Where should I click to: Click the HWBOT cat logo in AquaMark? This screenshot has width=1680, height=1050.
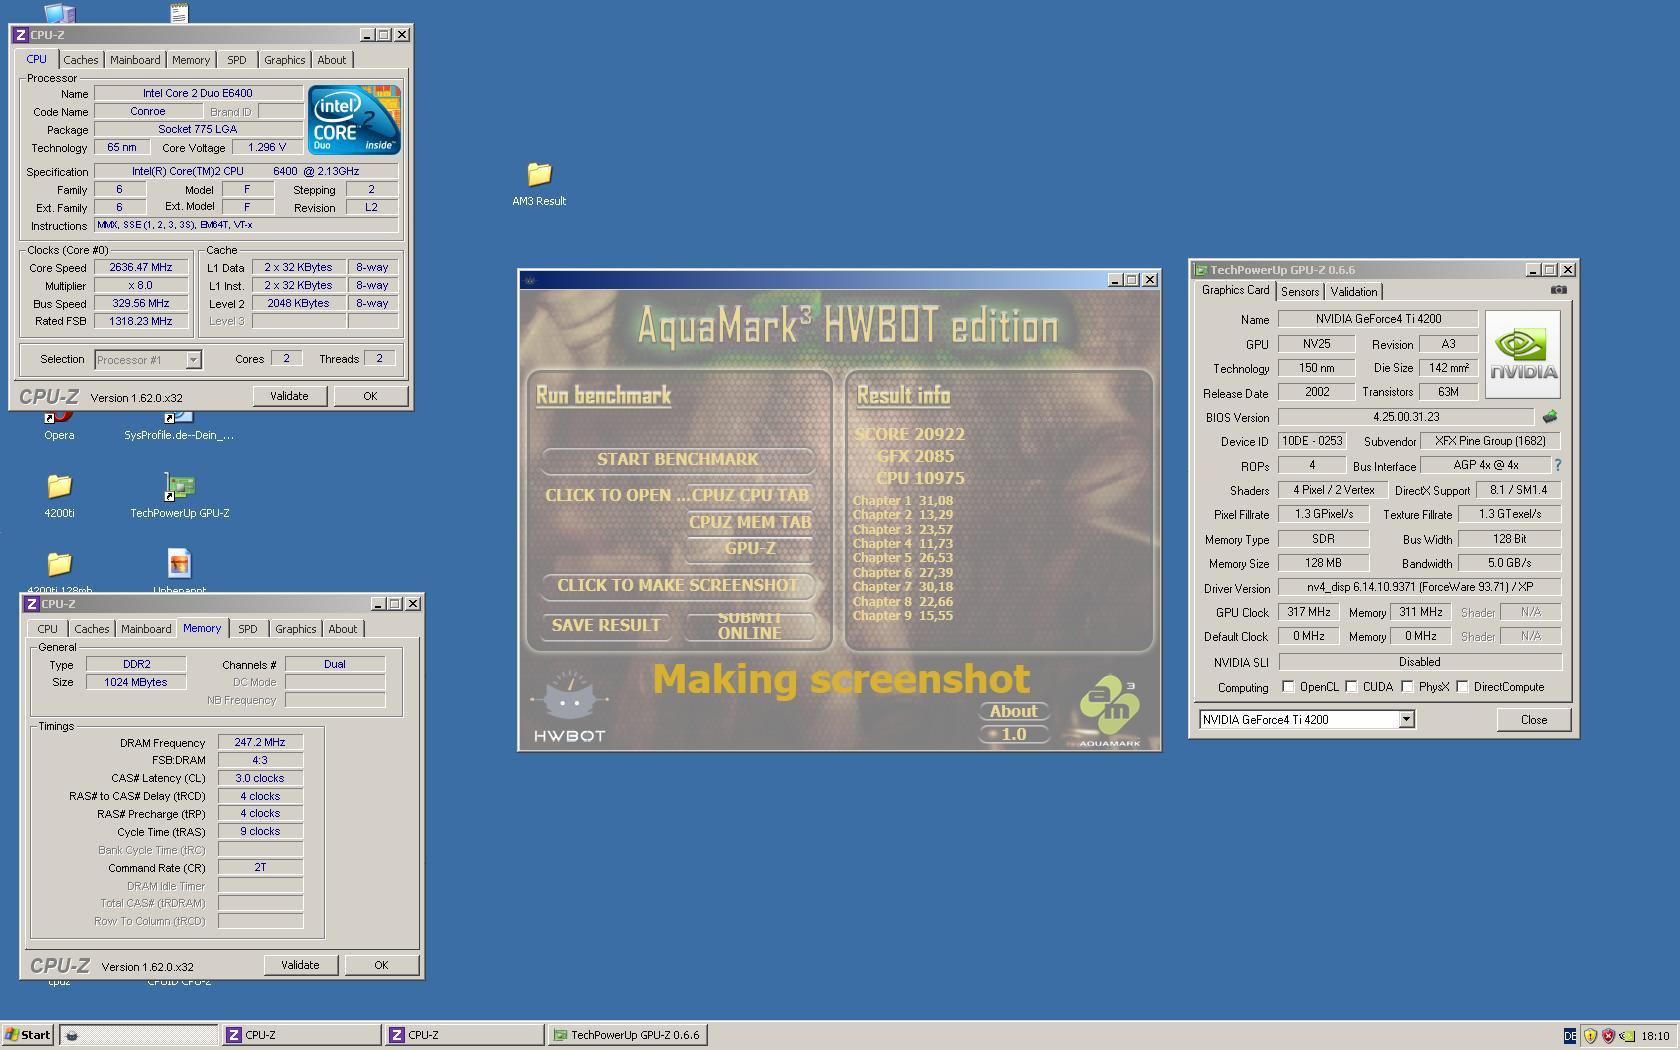(x=569, y=706)
